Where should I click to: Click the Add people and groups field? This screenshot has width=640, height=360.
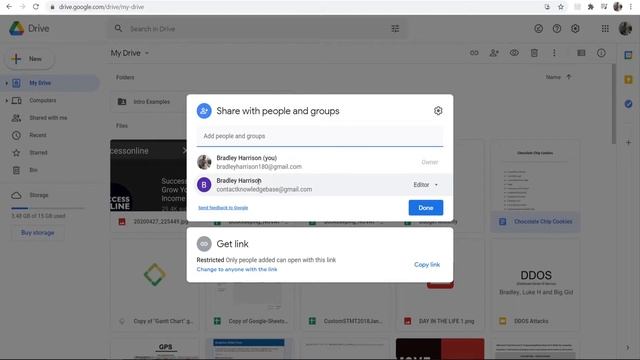click(320, 136)
